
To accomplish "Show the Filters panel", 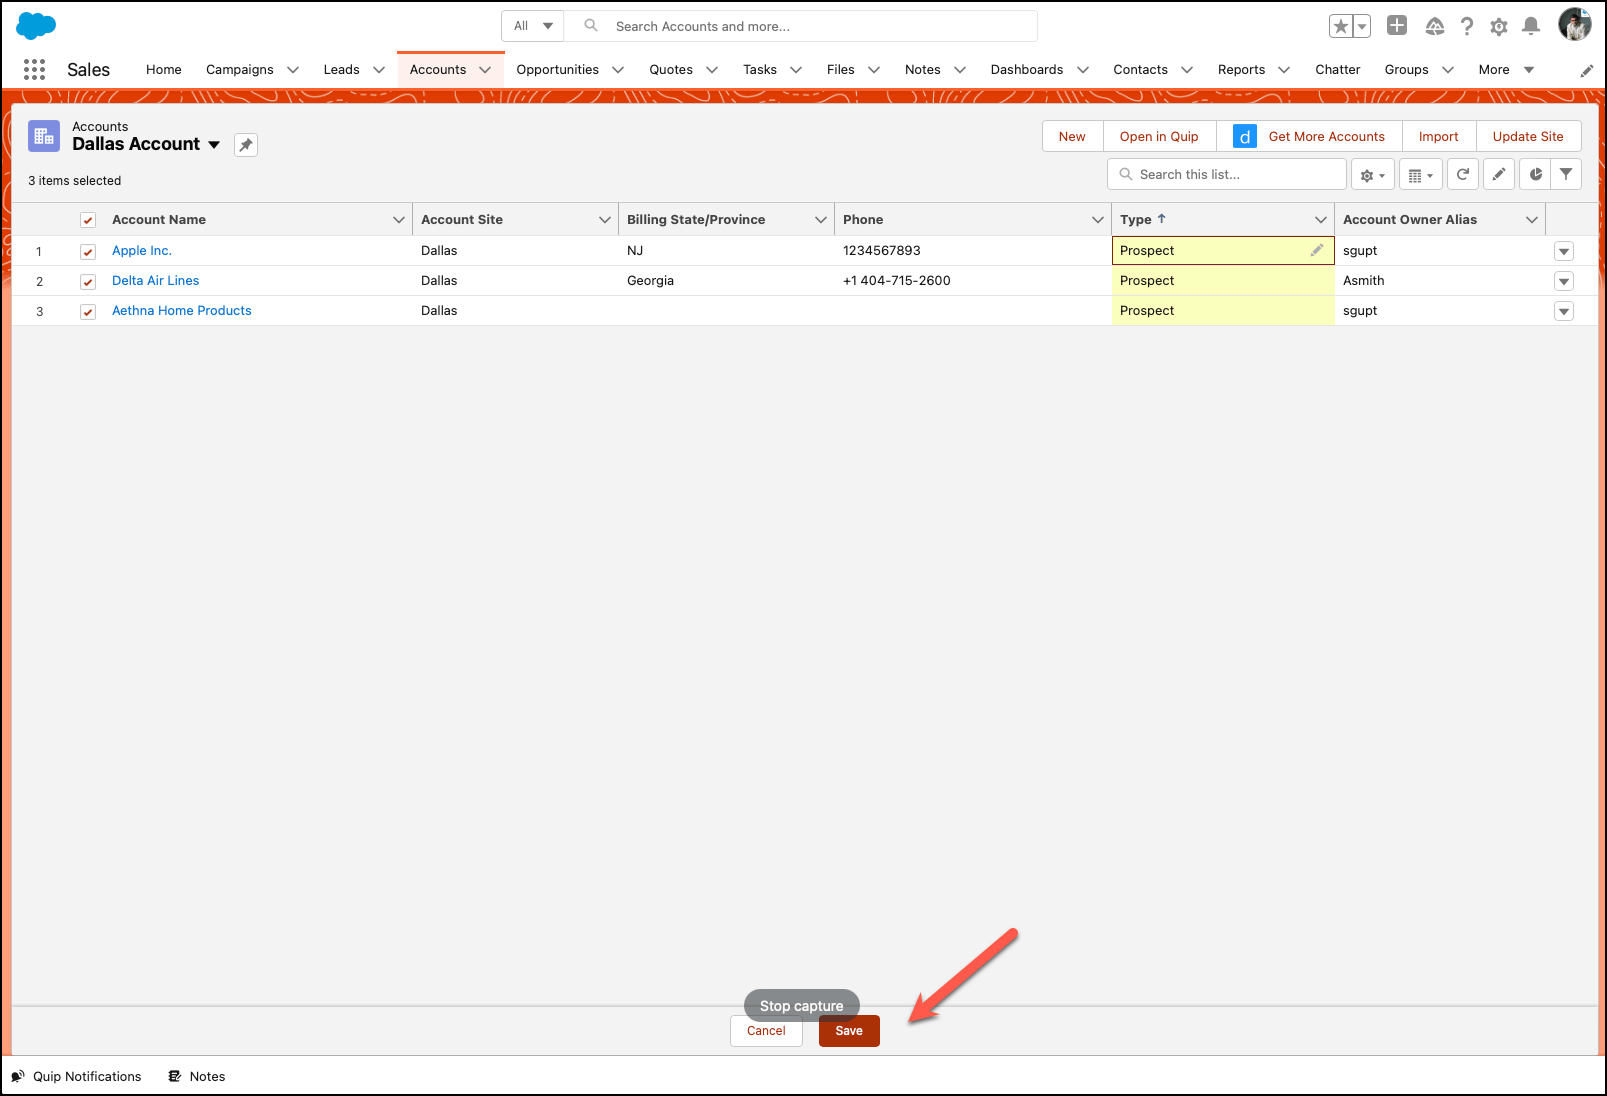I will point(1566,174).
